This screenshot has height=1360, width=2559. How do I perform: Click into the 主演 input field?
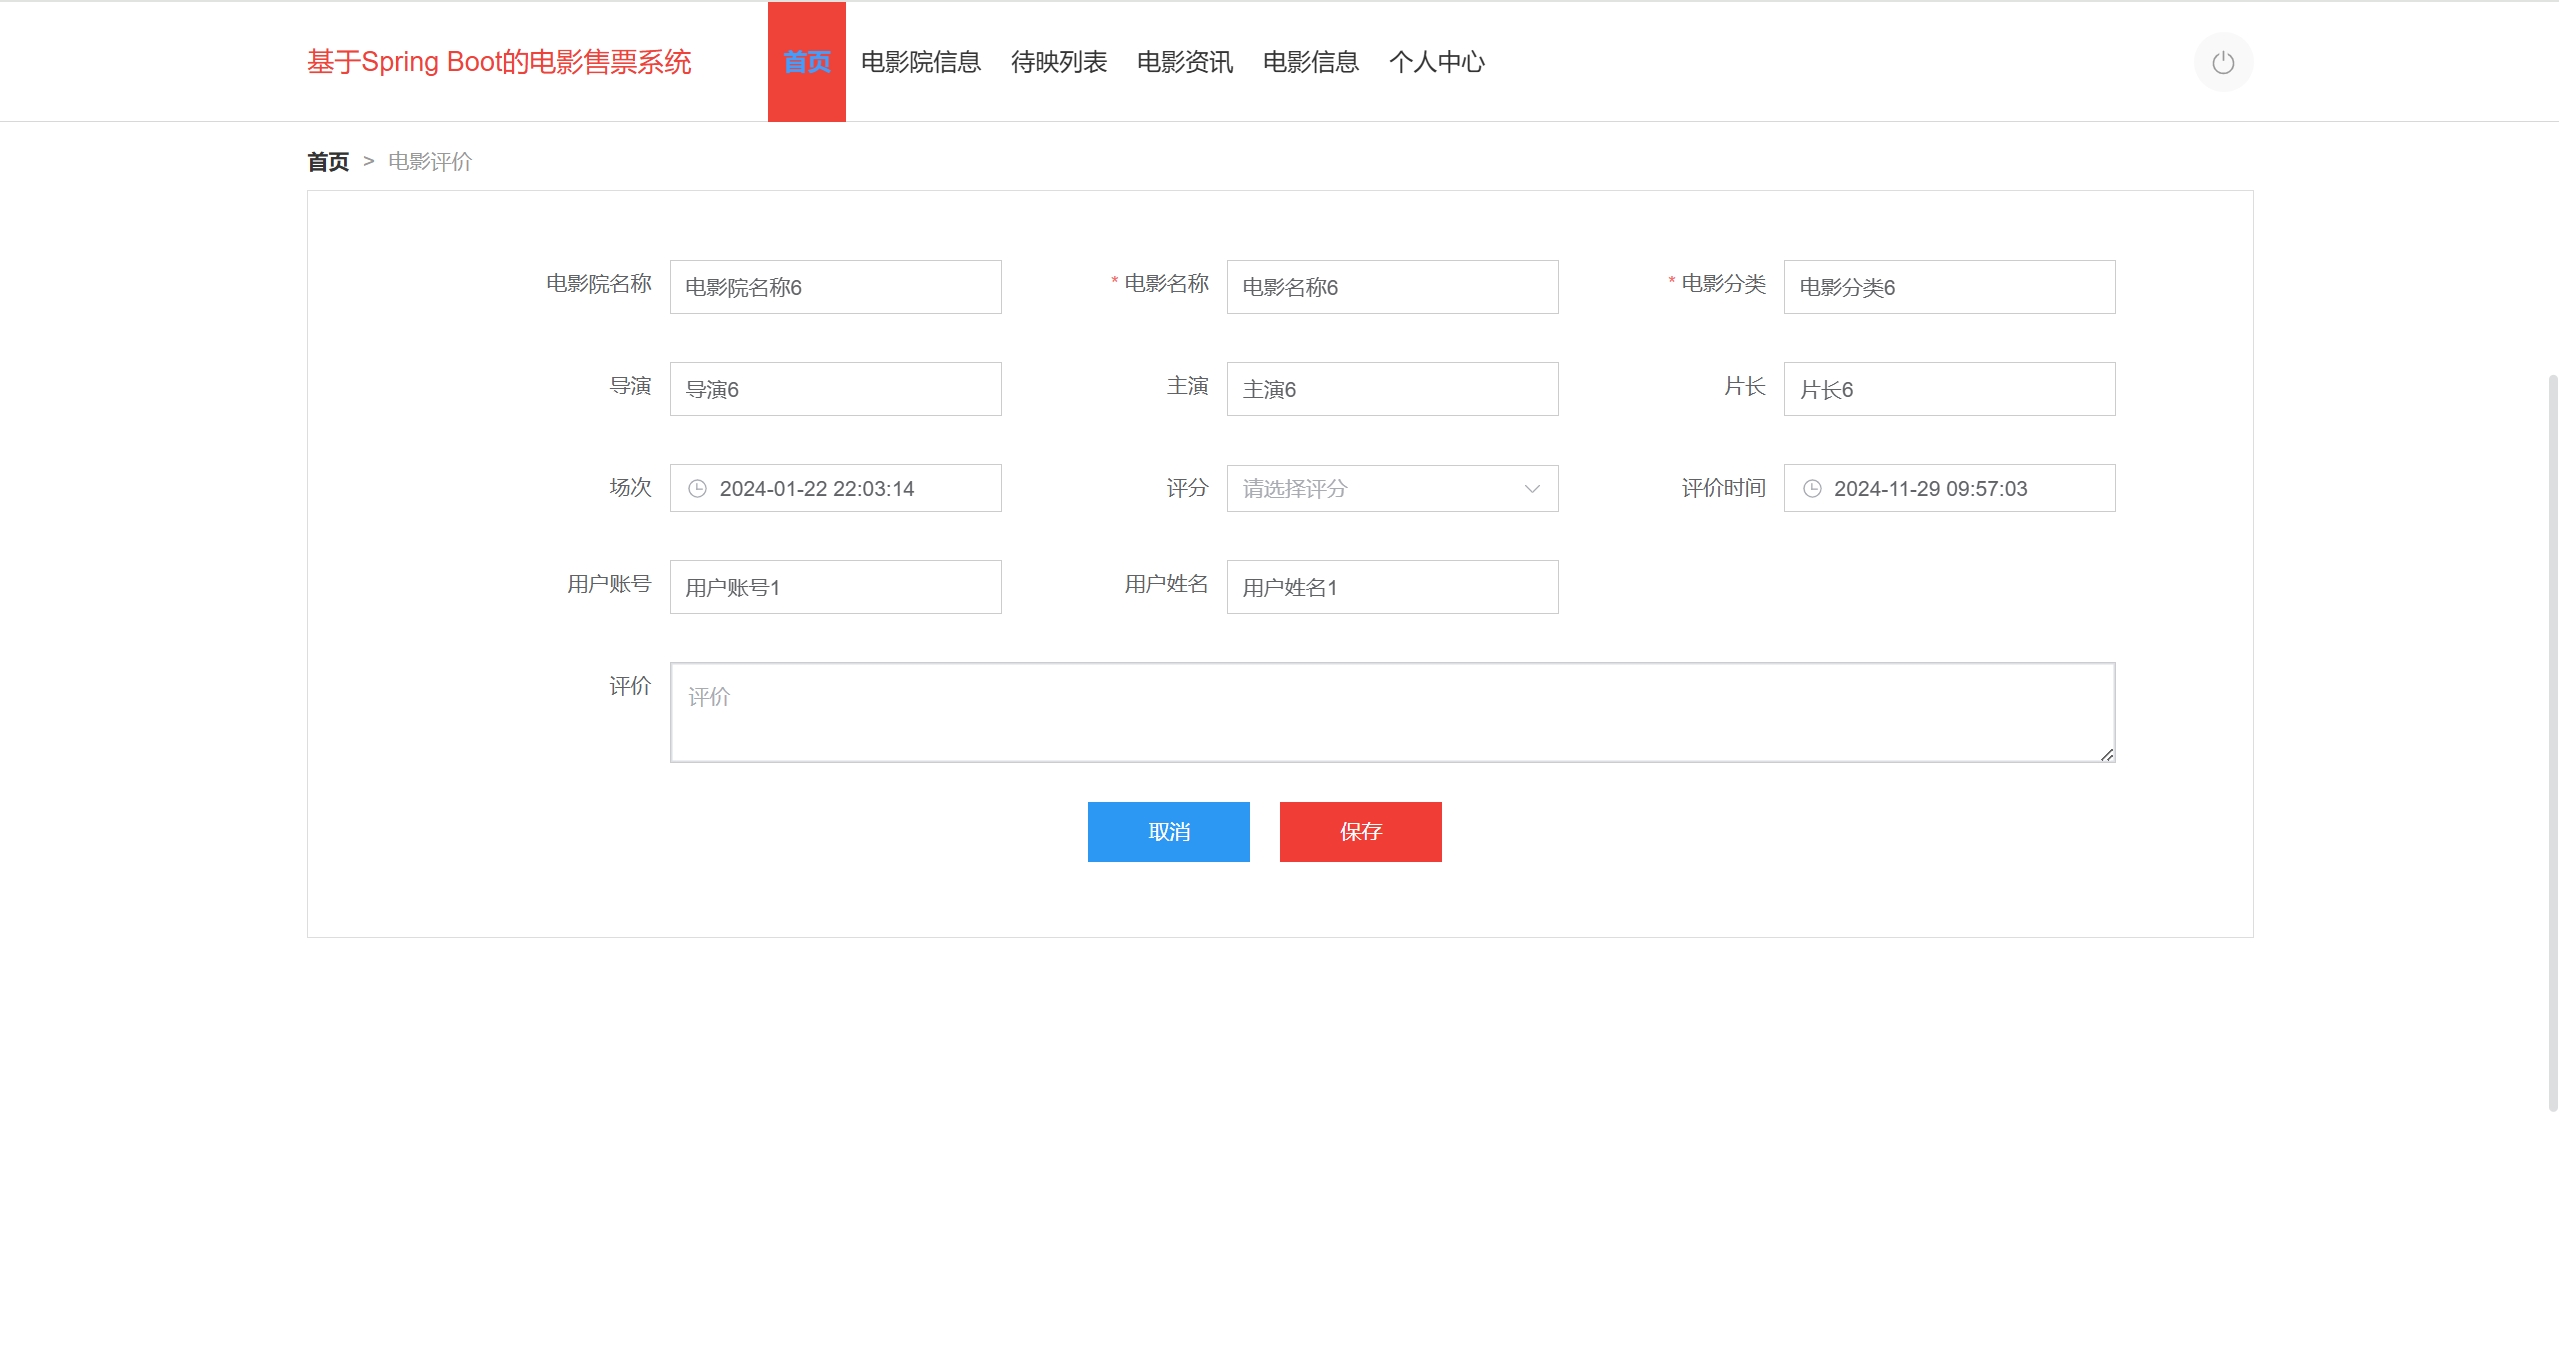[x=1393, y=389]
